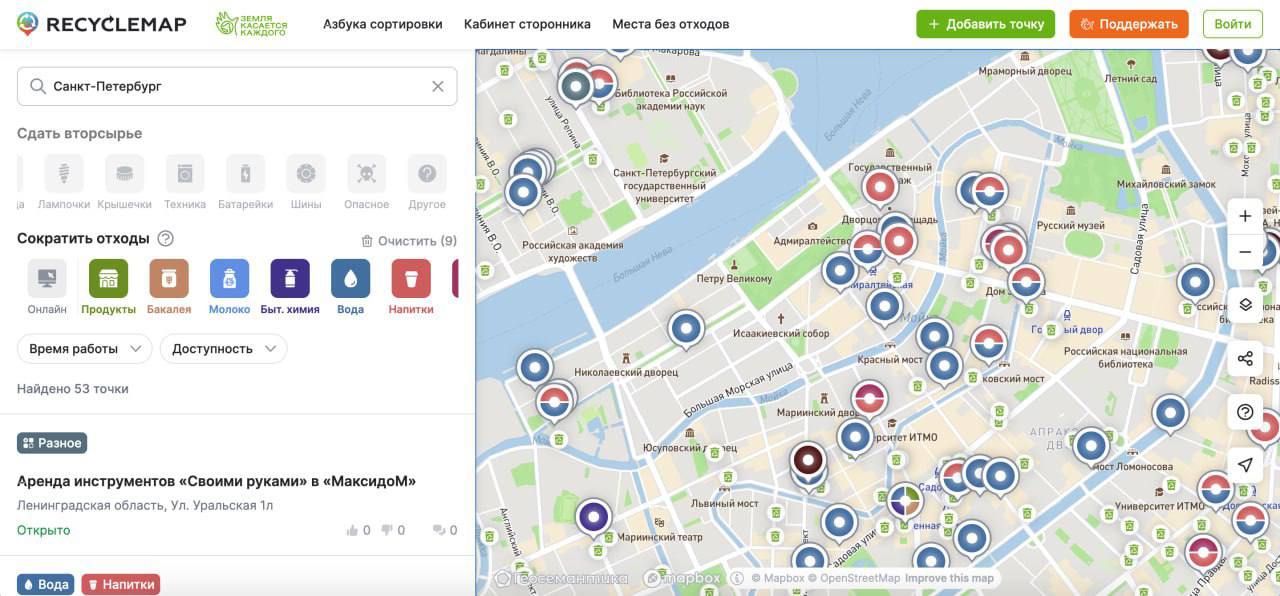This screenshot has height=596, width=1280.
Task: Expand the Доступность dropdown
Action: 224,349
